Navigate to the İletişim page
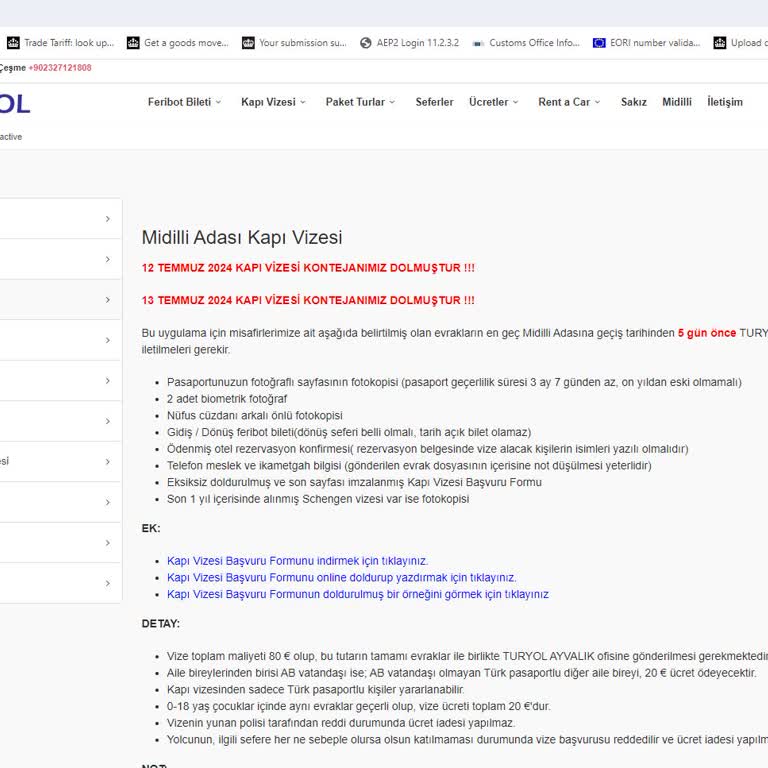 point(725,102)
